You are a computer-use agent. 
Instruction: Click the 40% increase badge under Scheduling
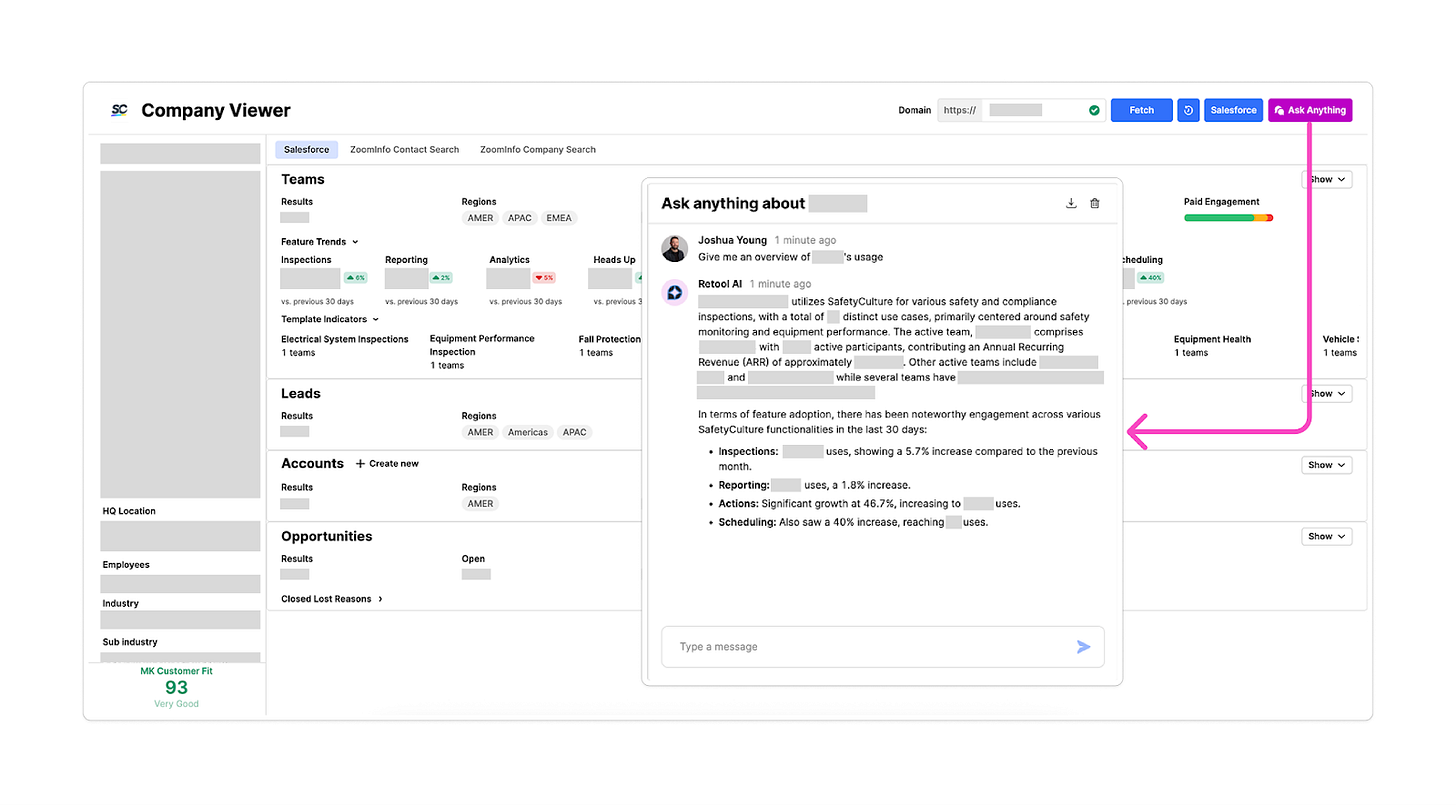tap(1150, 278)
